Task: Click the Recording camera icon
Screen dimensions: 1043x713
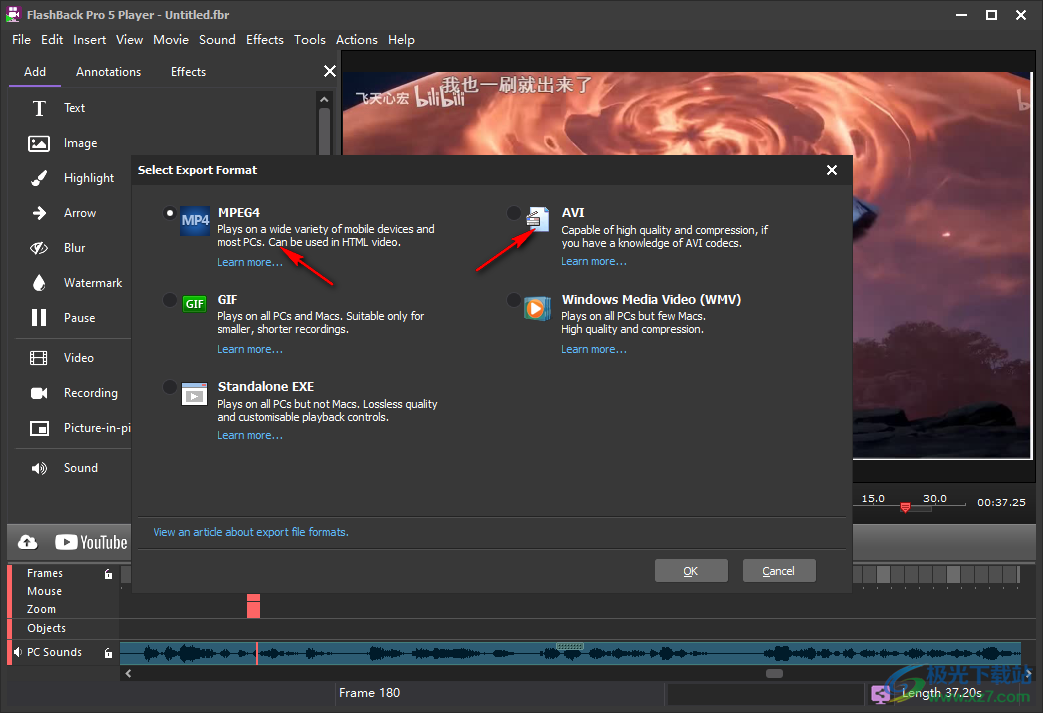Action: 39,393
